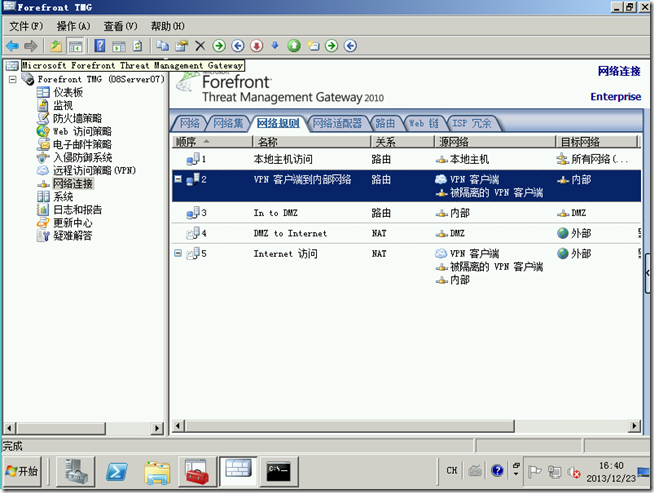654x493 pixels.
Task: Delete selected rule with the X icon
Action: pyautogui.click(x=200, y=46)
